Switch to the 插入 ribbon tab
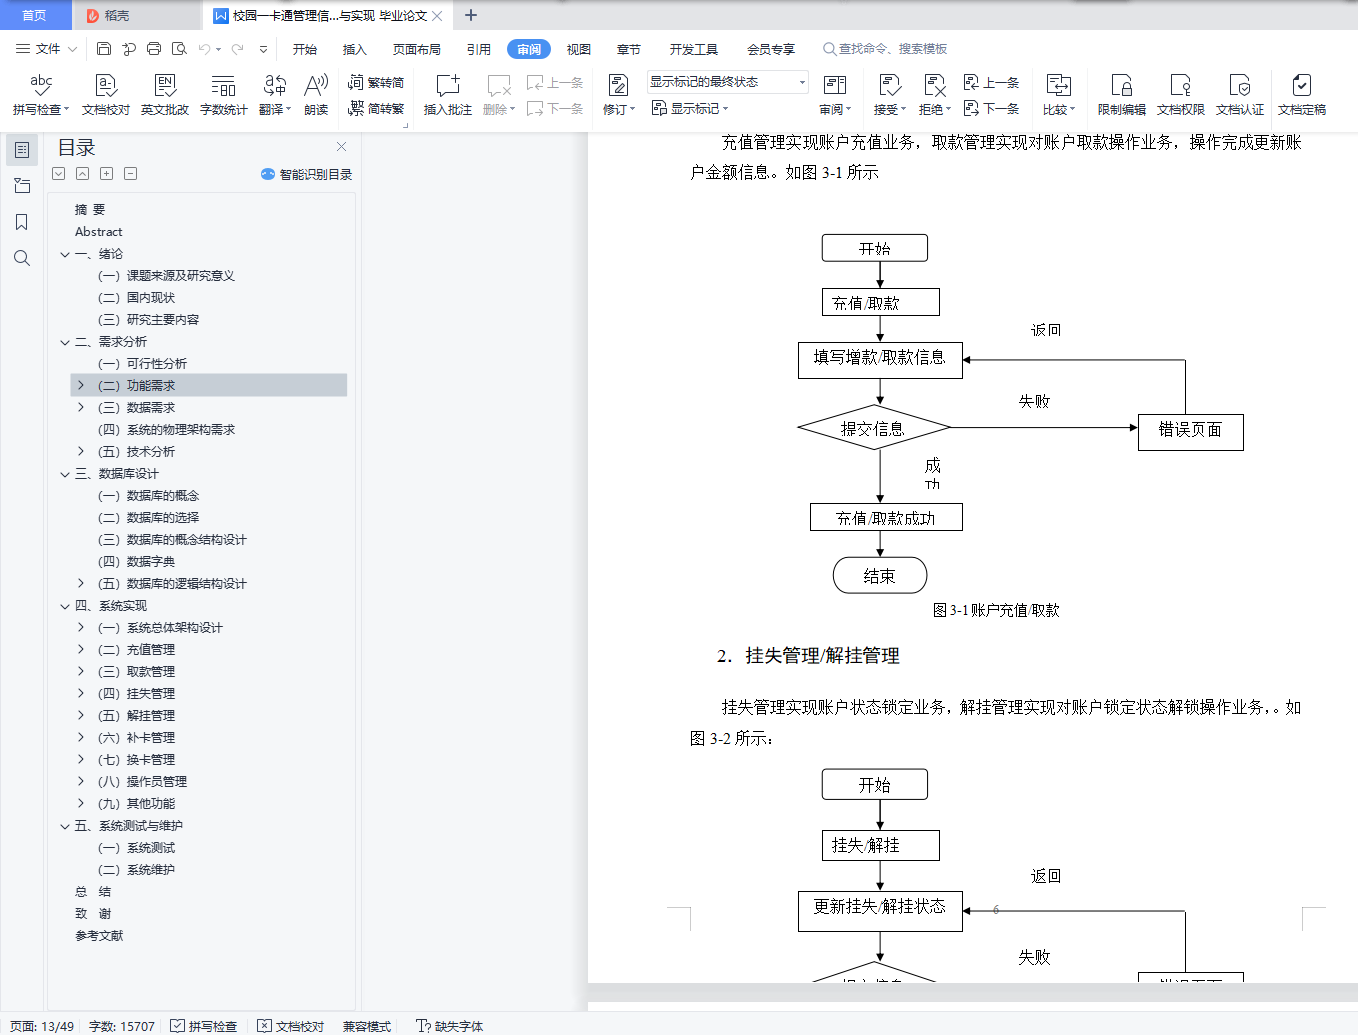The width and height of the screenshot is (1358, 1035). coord(355,49)
